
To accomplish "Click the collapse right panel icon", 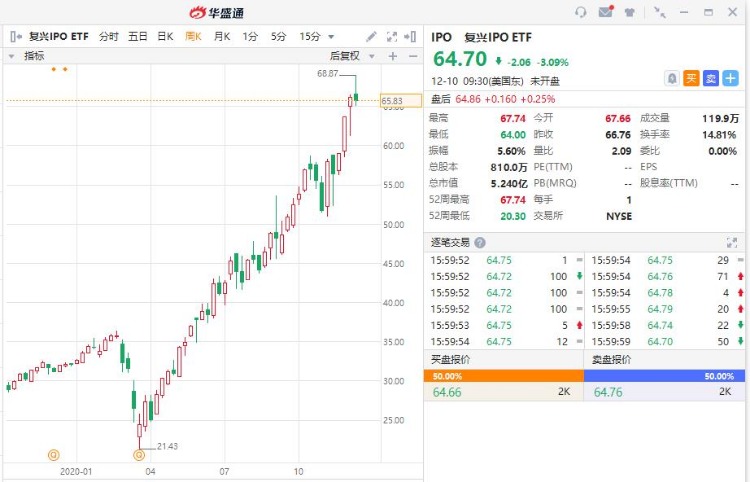I will [410, 36].
